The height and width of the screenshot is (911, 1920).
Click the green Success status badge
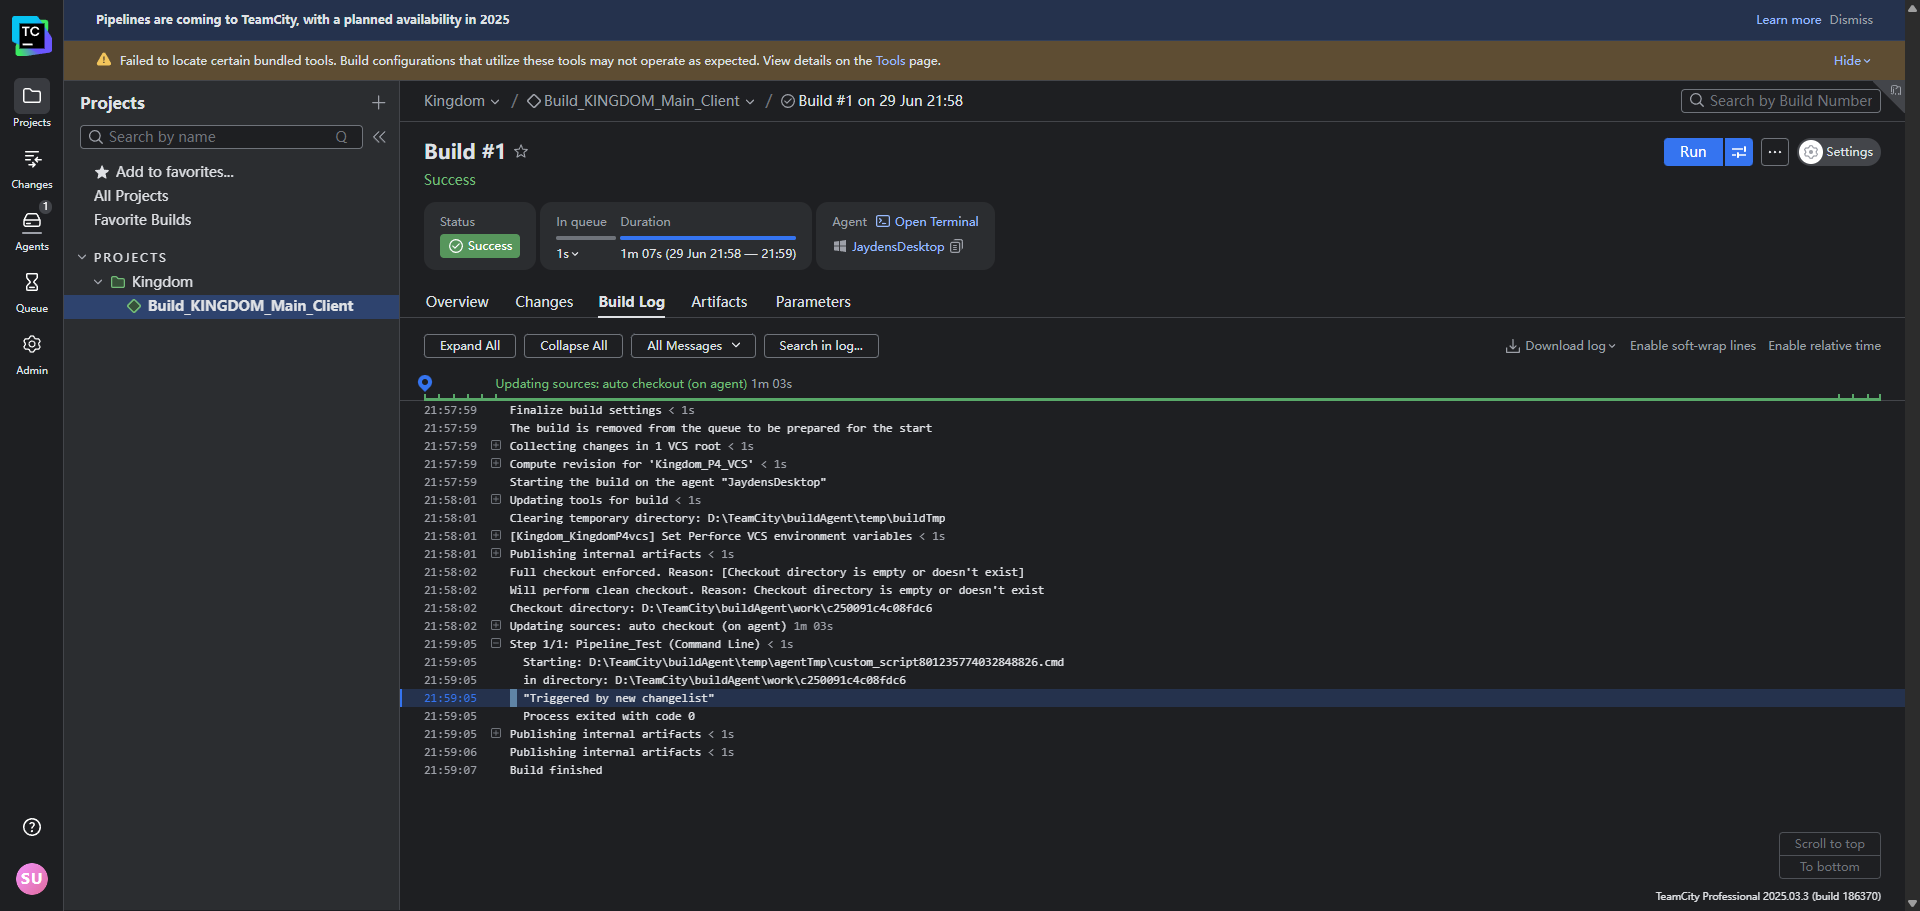click(480, 246)
